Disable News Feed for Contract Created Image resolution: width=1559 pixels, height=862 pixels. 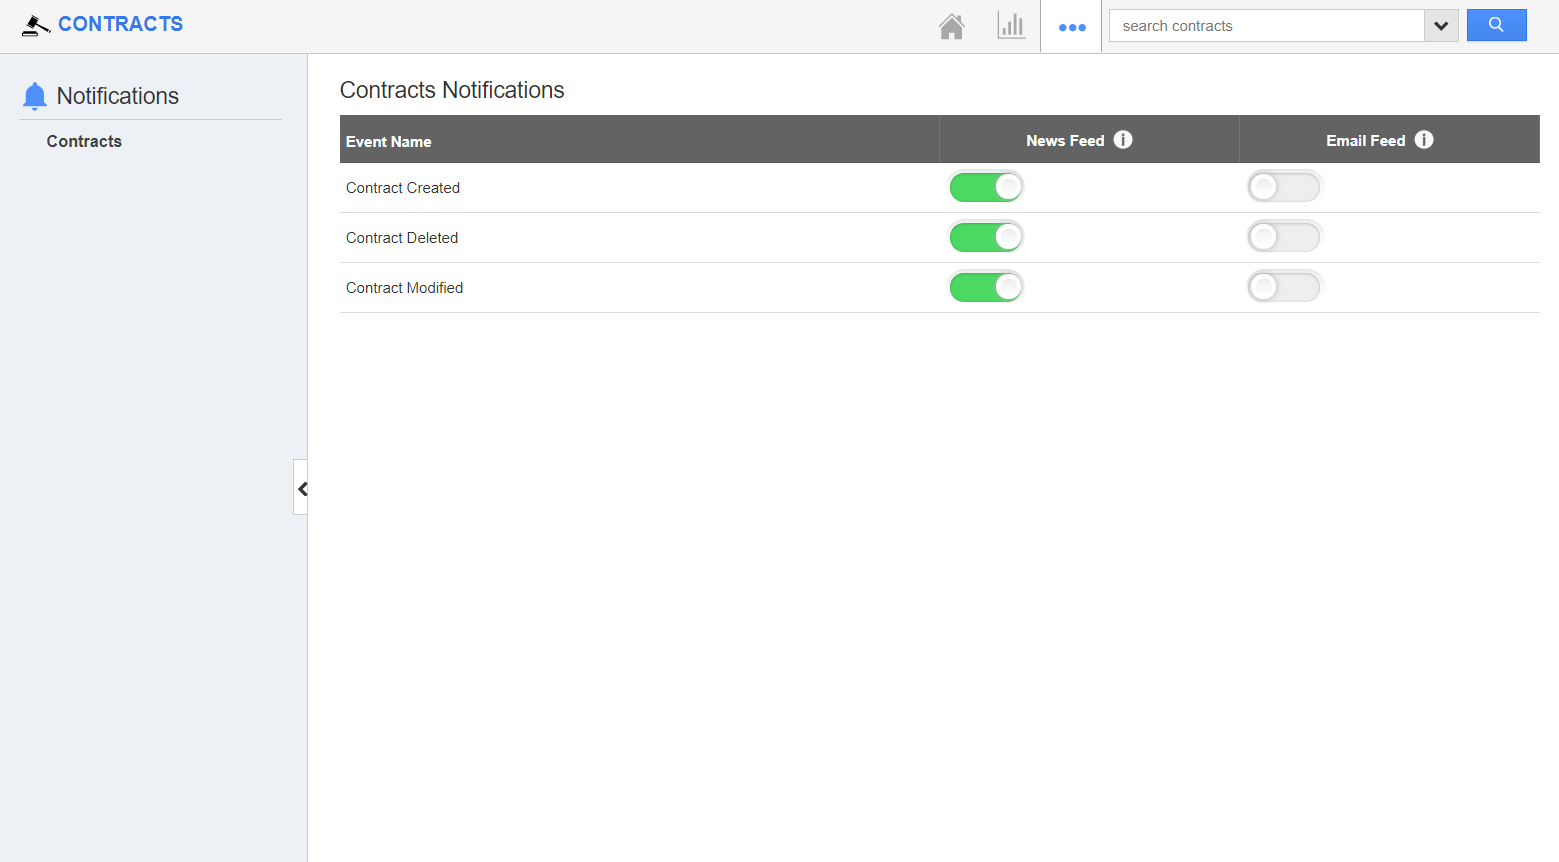(x=986, y=187)
